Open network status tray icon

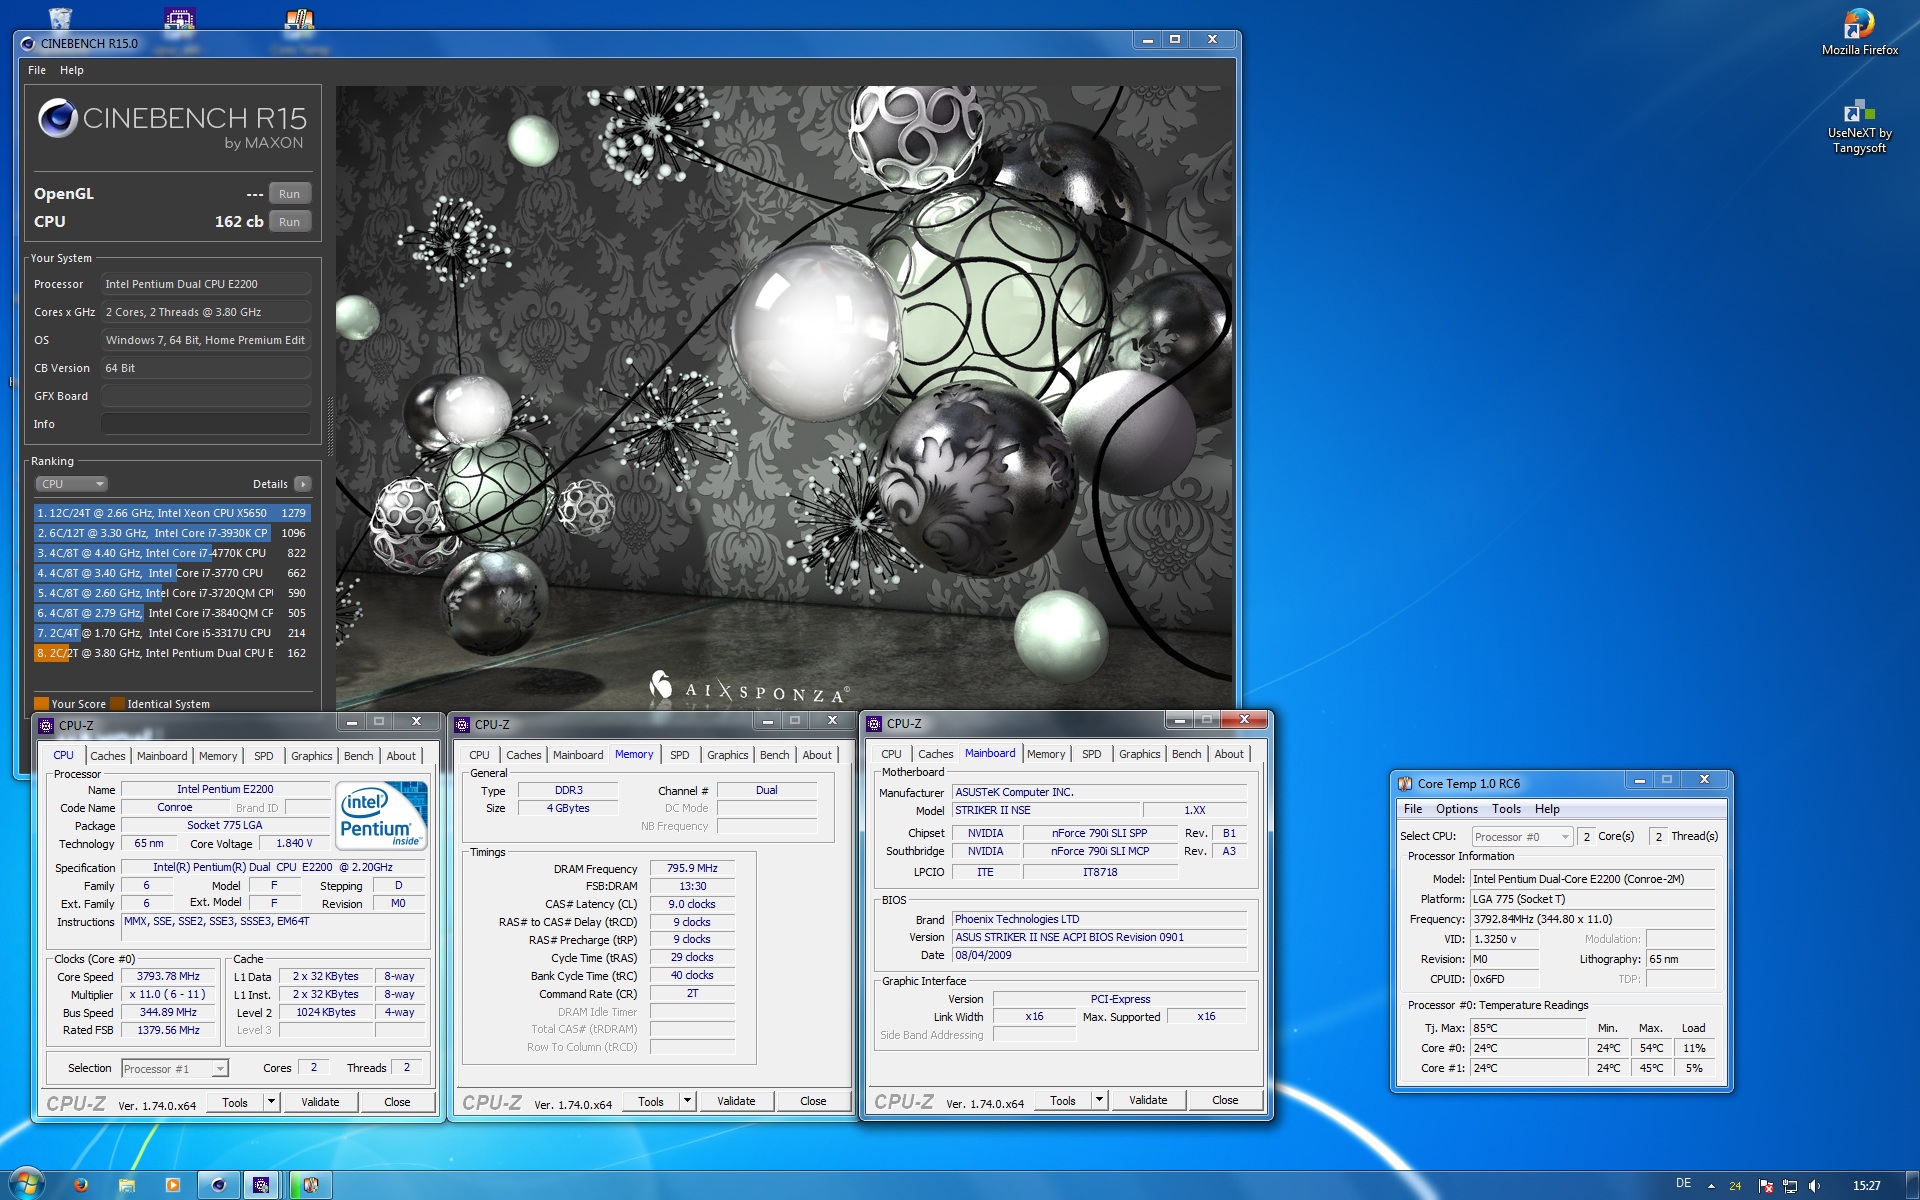click(1790, 1186)
